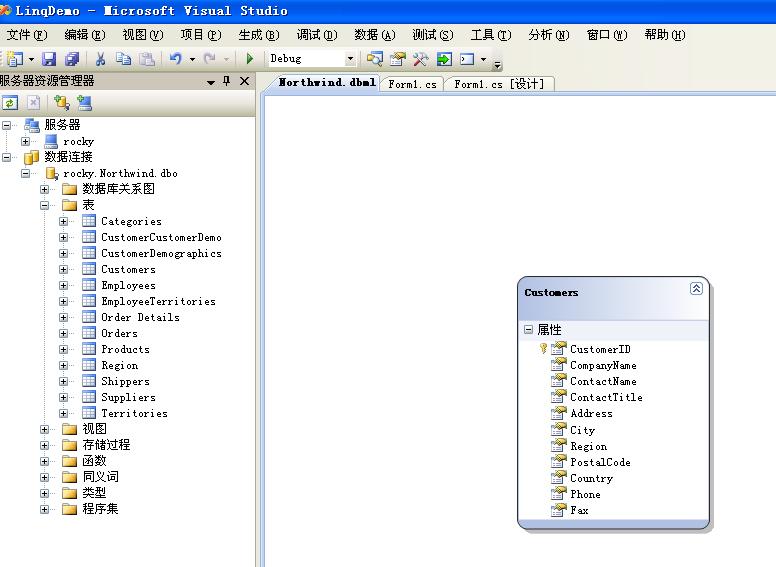Collapse the Customers entity box with the chevron

(696, 288)
